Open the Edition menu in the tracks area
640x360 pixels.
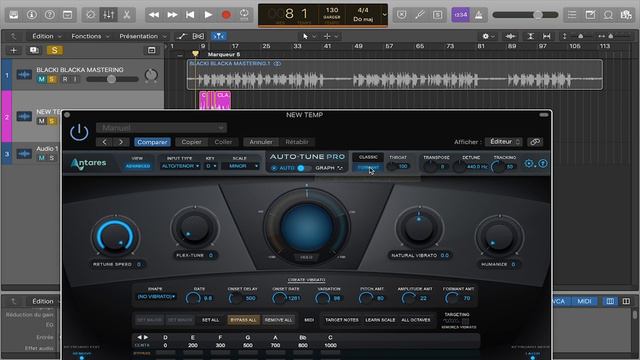tap(47, 36)
